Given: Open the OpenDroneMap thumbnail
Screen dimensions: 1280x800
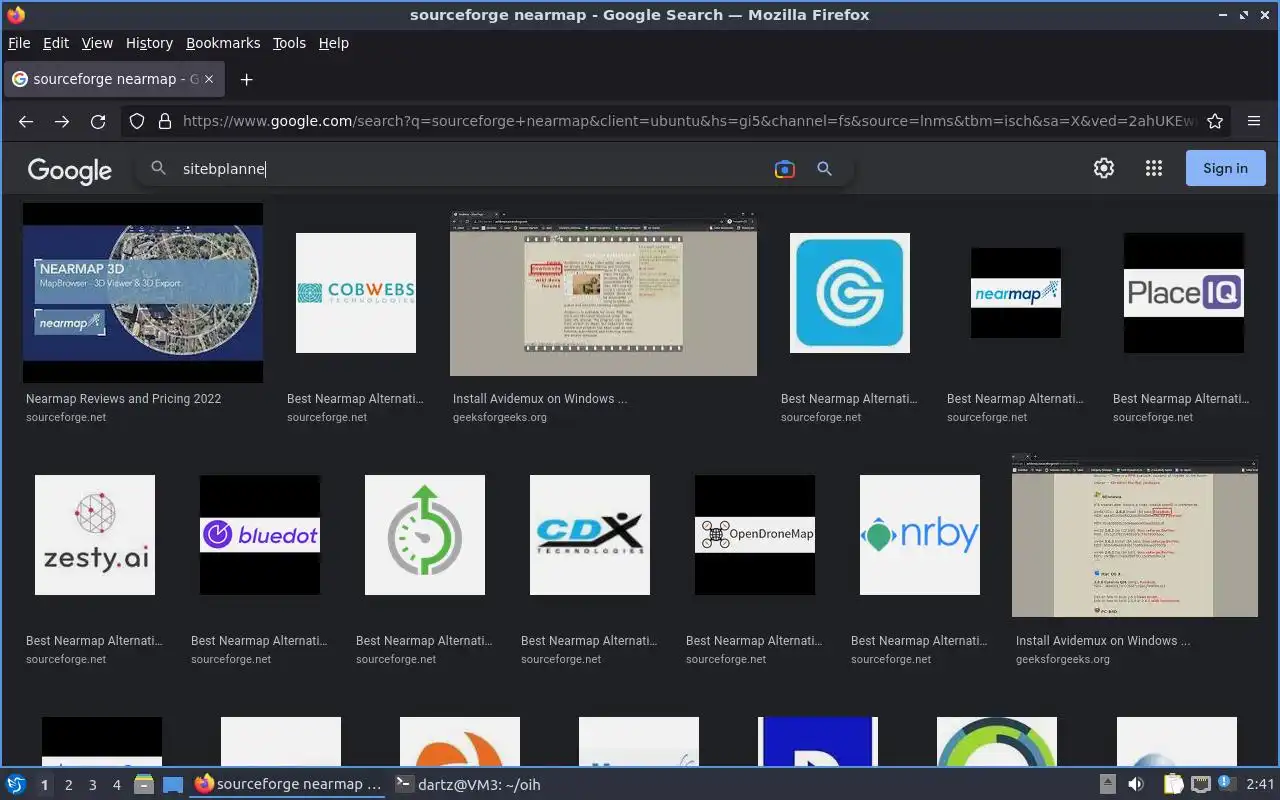Looking at the screenshot, I should tap(755, 535).
